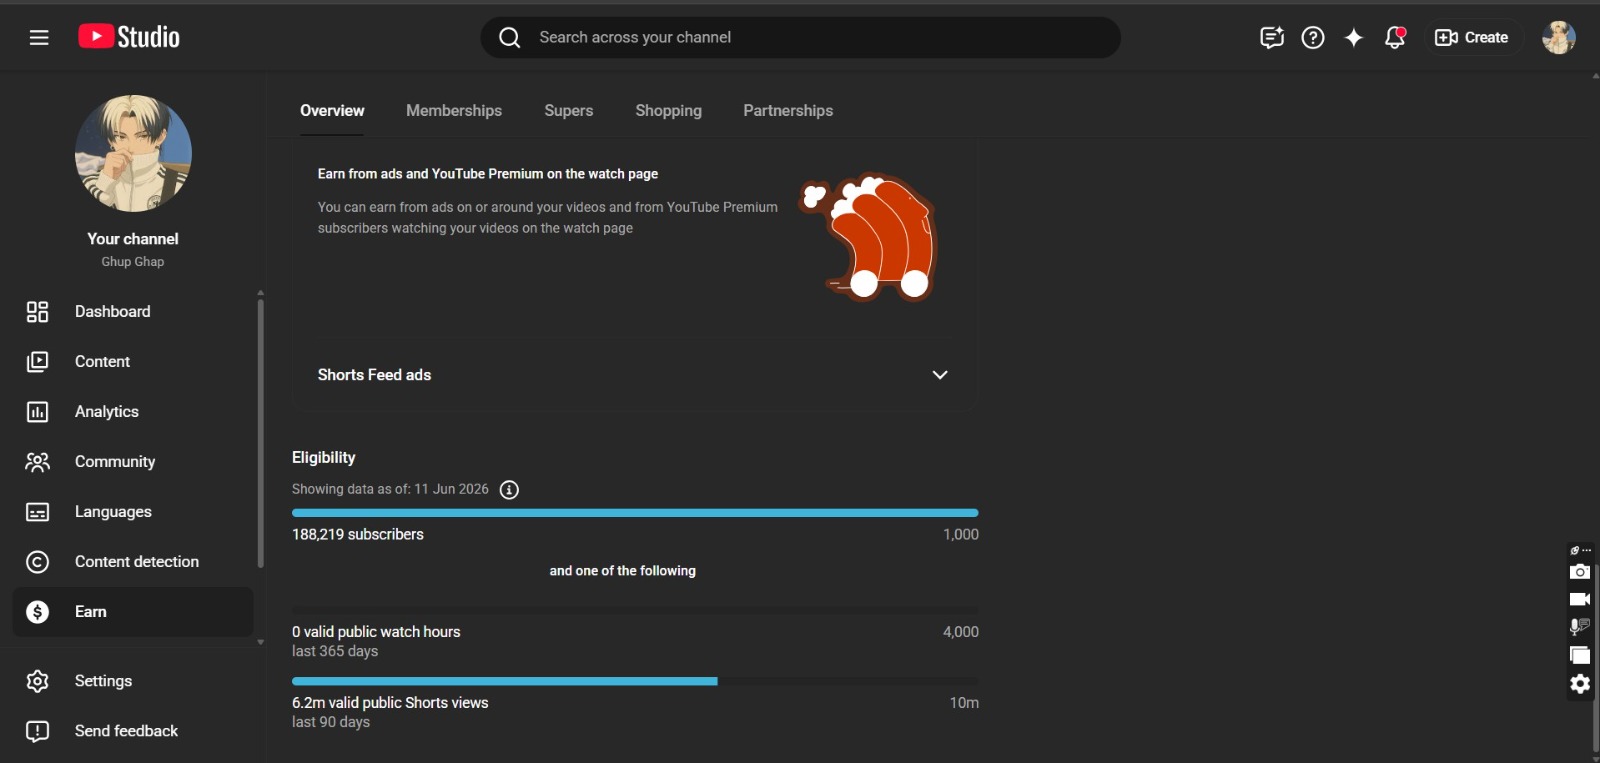Click the Send feedback icon
The height and width of the screenshot is (763, 1600).
37,731
